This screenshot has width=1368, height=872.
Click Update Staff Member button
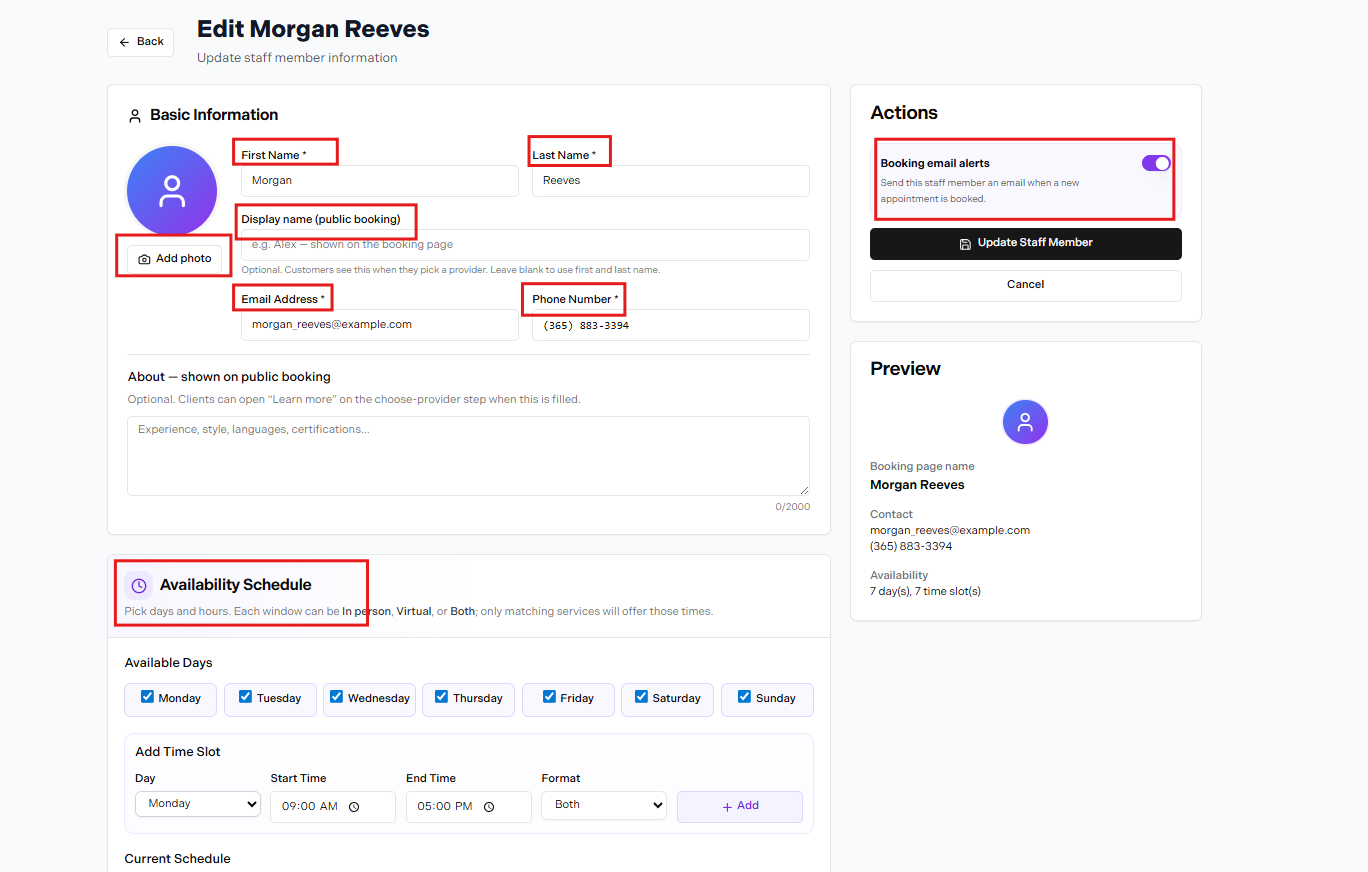(1026, 243)
